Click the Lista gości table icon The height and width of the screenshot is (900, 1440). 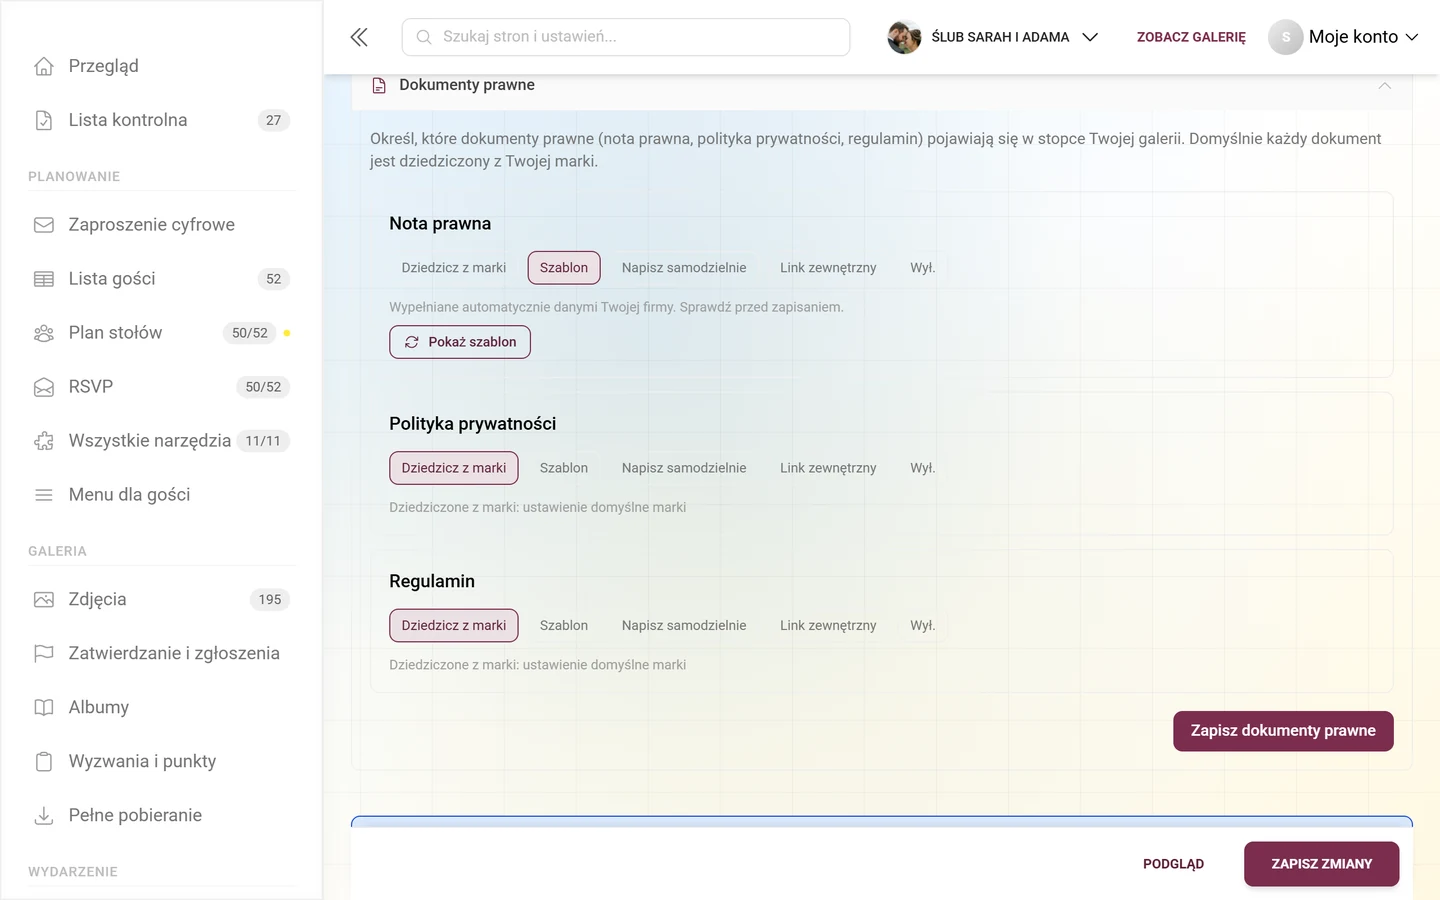[x=44, y=279]
